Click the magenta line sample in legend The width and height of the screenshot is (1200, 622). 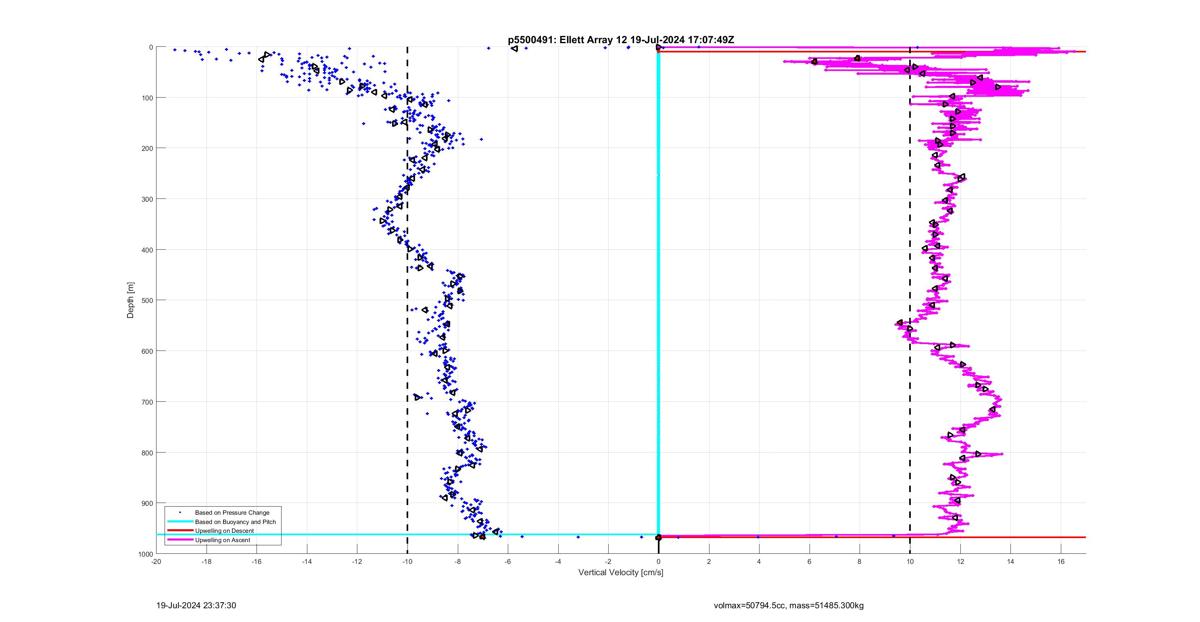[179, 540]
